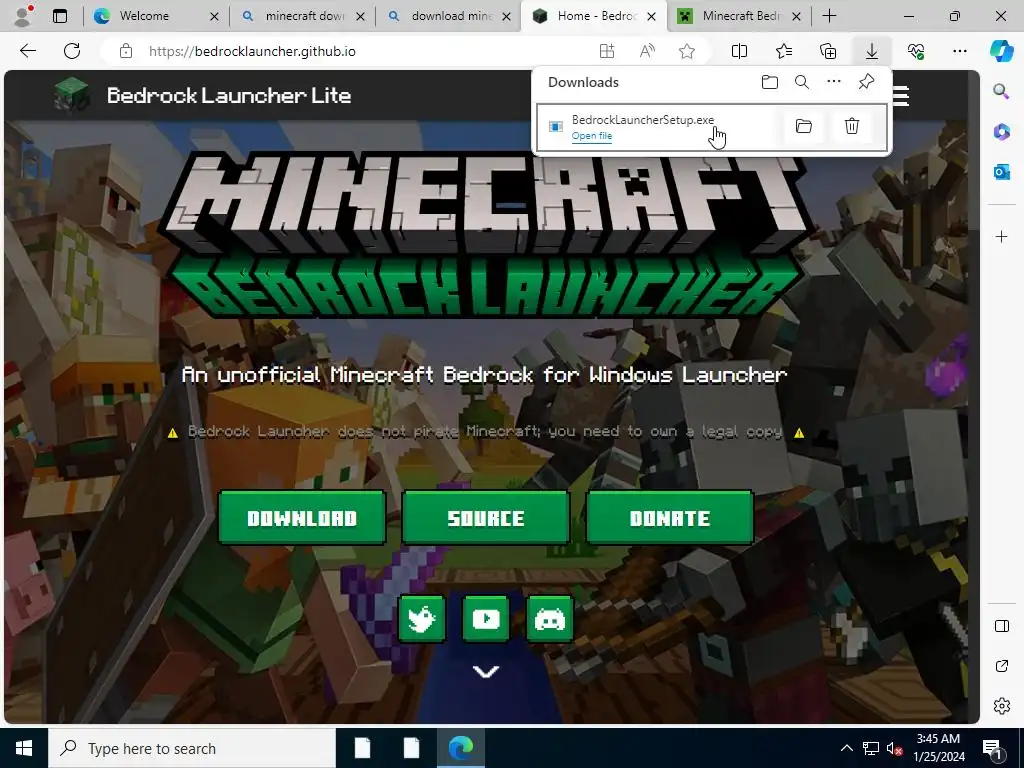The width and height of the screenshot is (1024, 768).
Task: Click the muted volume tray icon
Action: coord(894,748)
